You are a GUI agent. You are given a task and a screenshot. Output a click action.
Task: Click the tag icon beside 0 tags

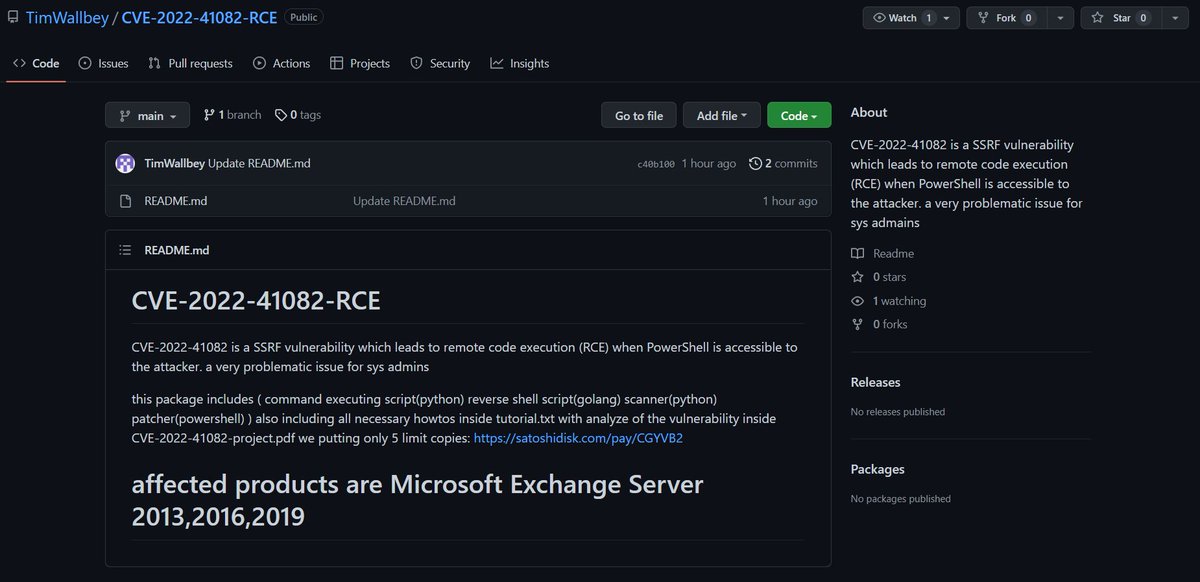(x=281, y=115)
